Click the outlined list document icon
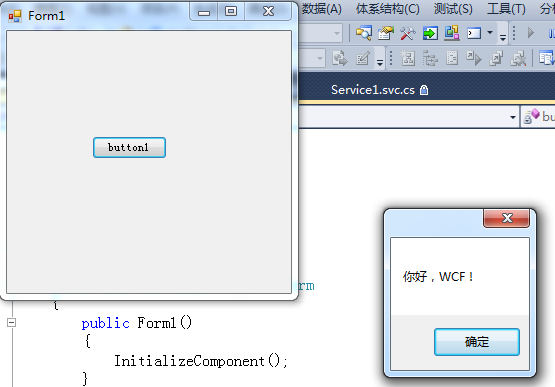 tap(452, 58)
